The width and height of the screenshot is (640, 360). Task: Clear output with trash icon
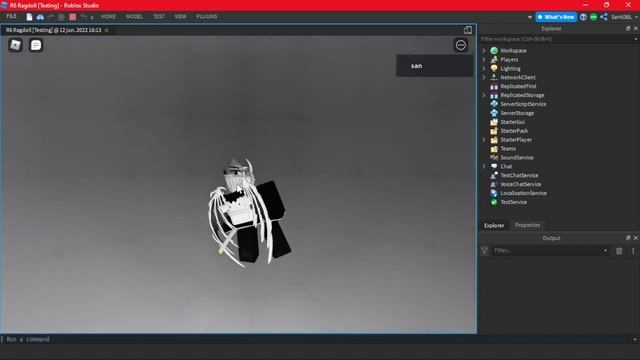[619, 251]
